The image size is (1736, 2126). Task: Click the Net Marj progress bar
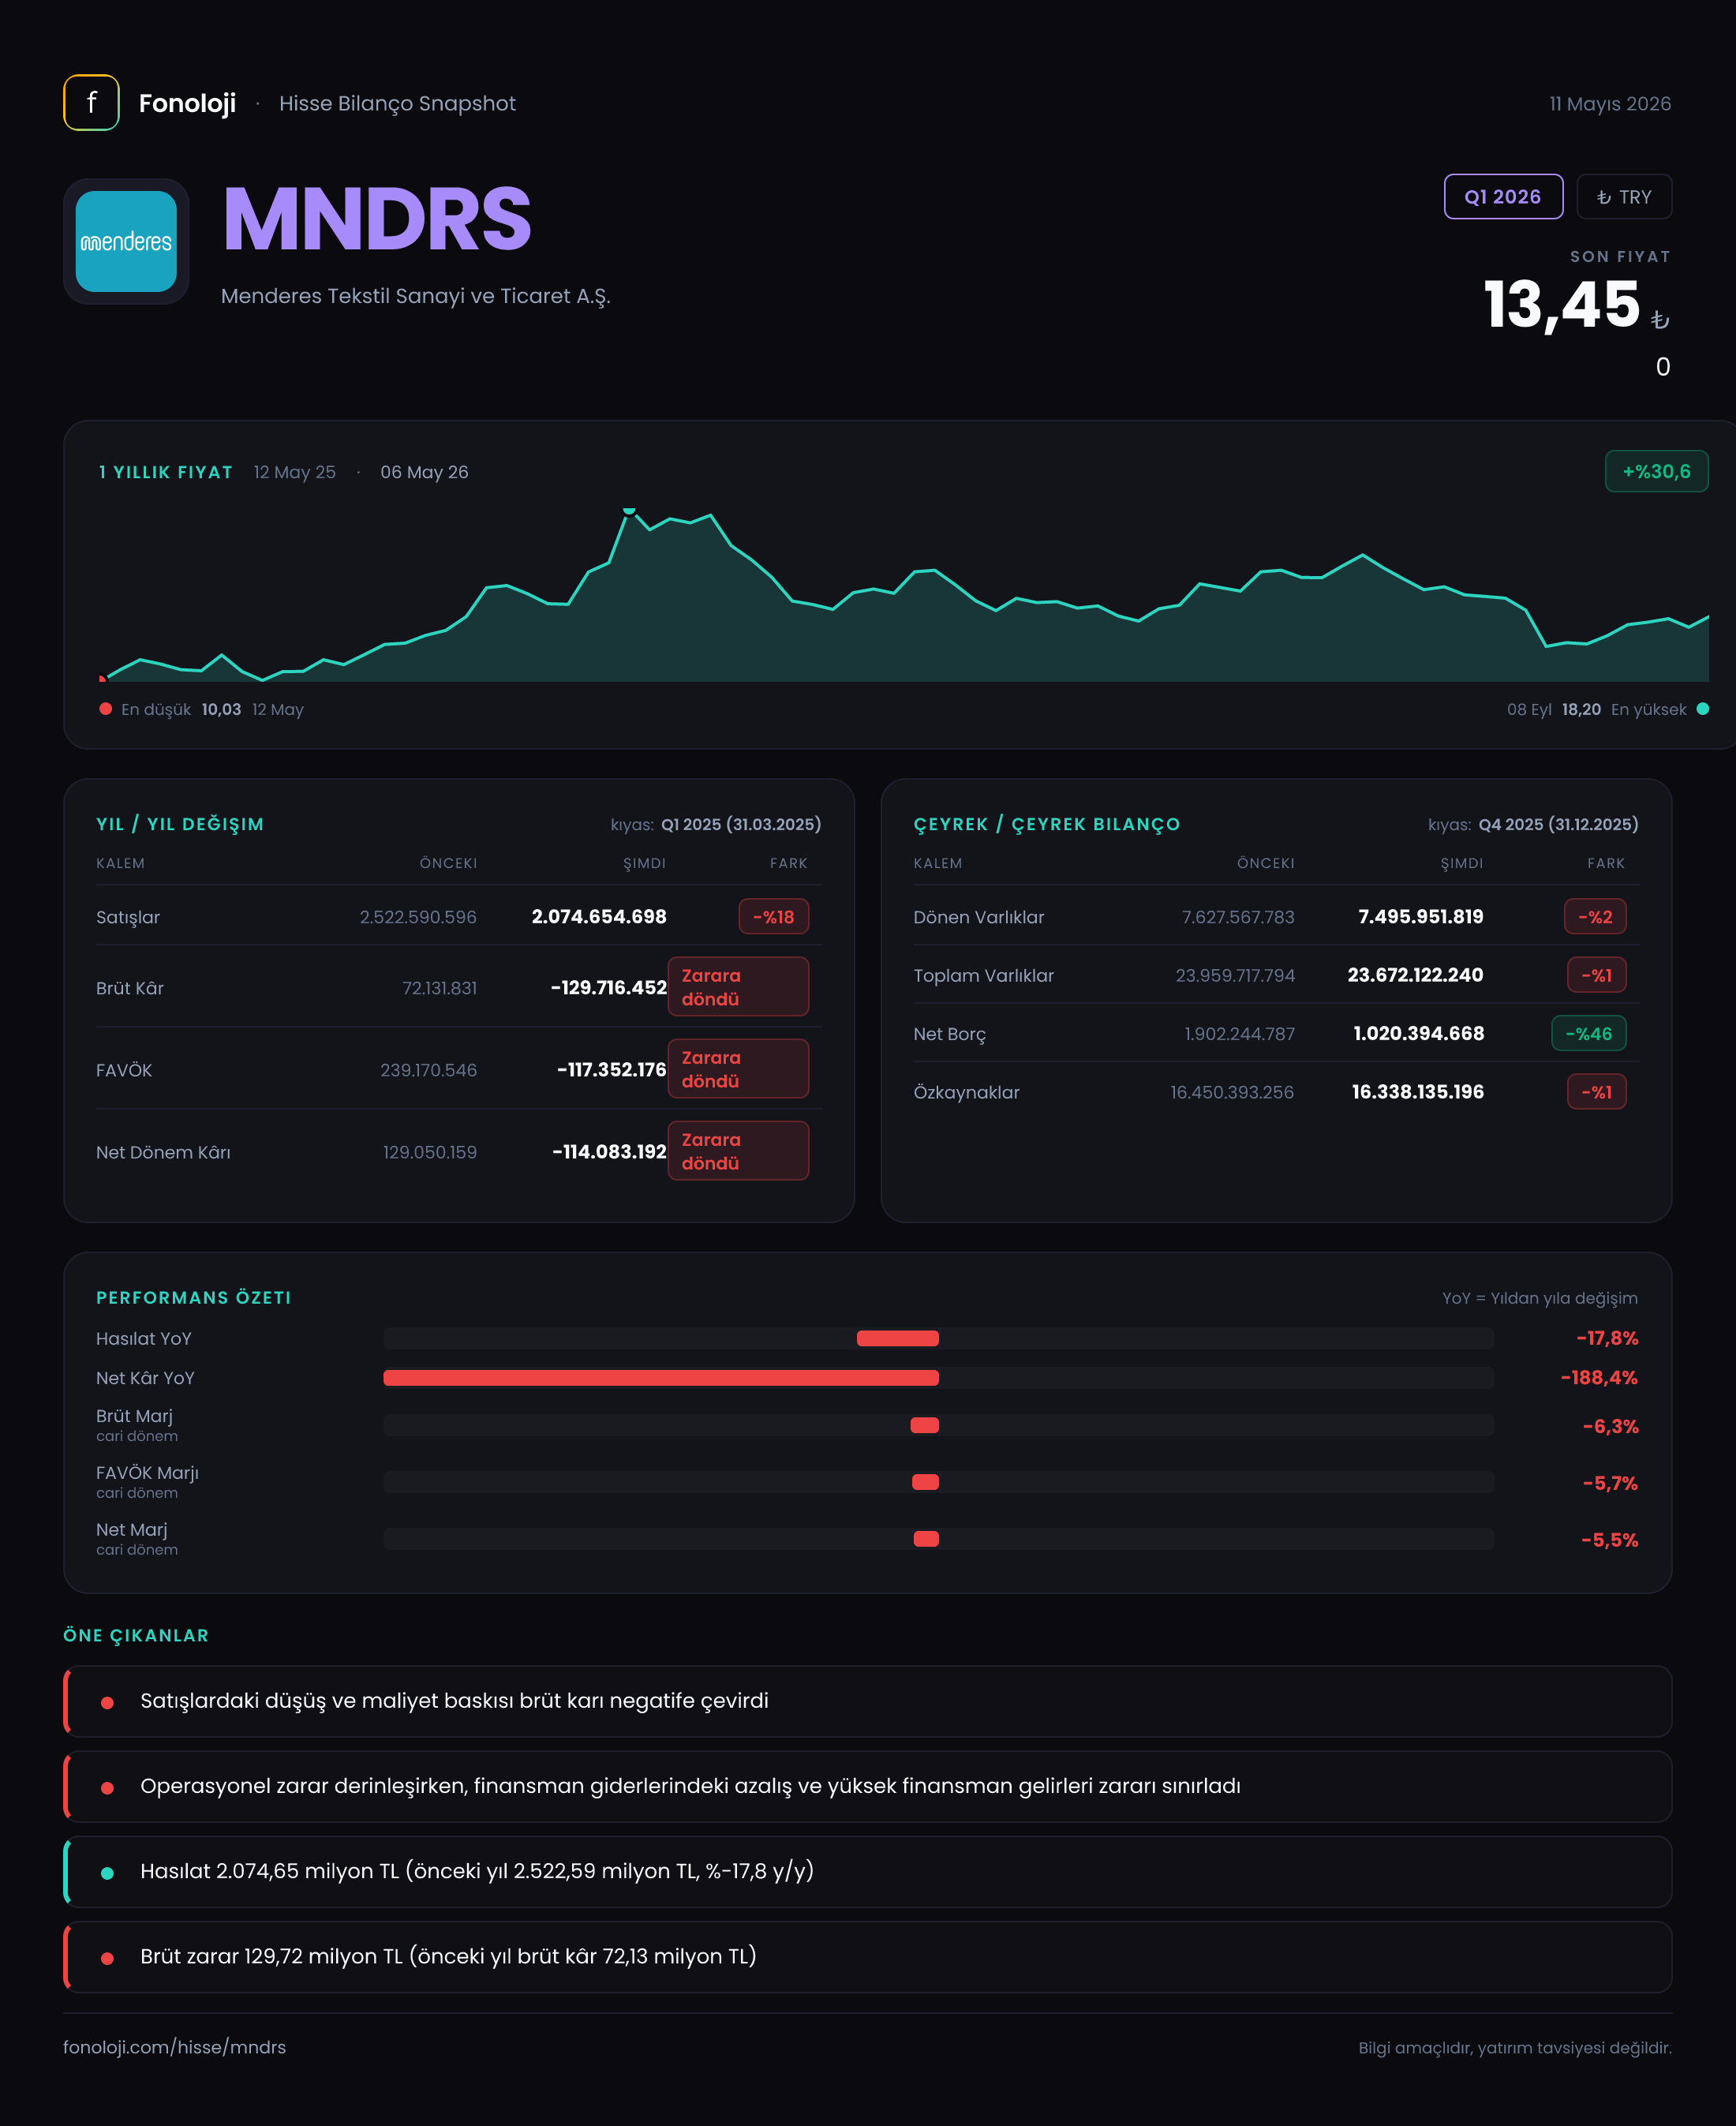[x=938, y=1539]
